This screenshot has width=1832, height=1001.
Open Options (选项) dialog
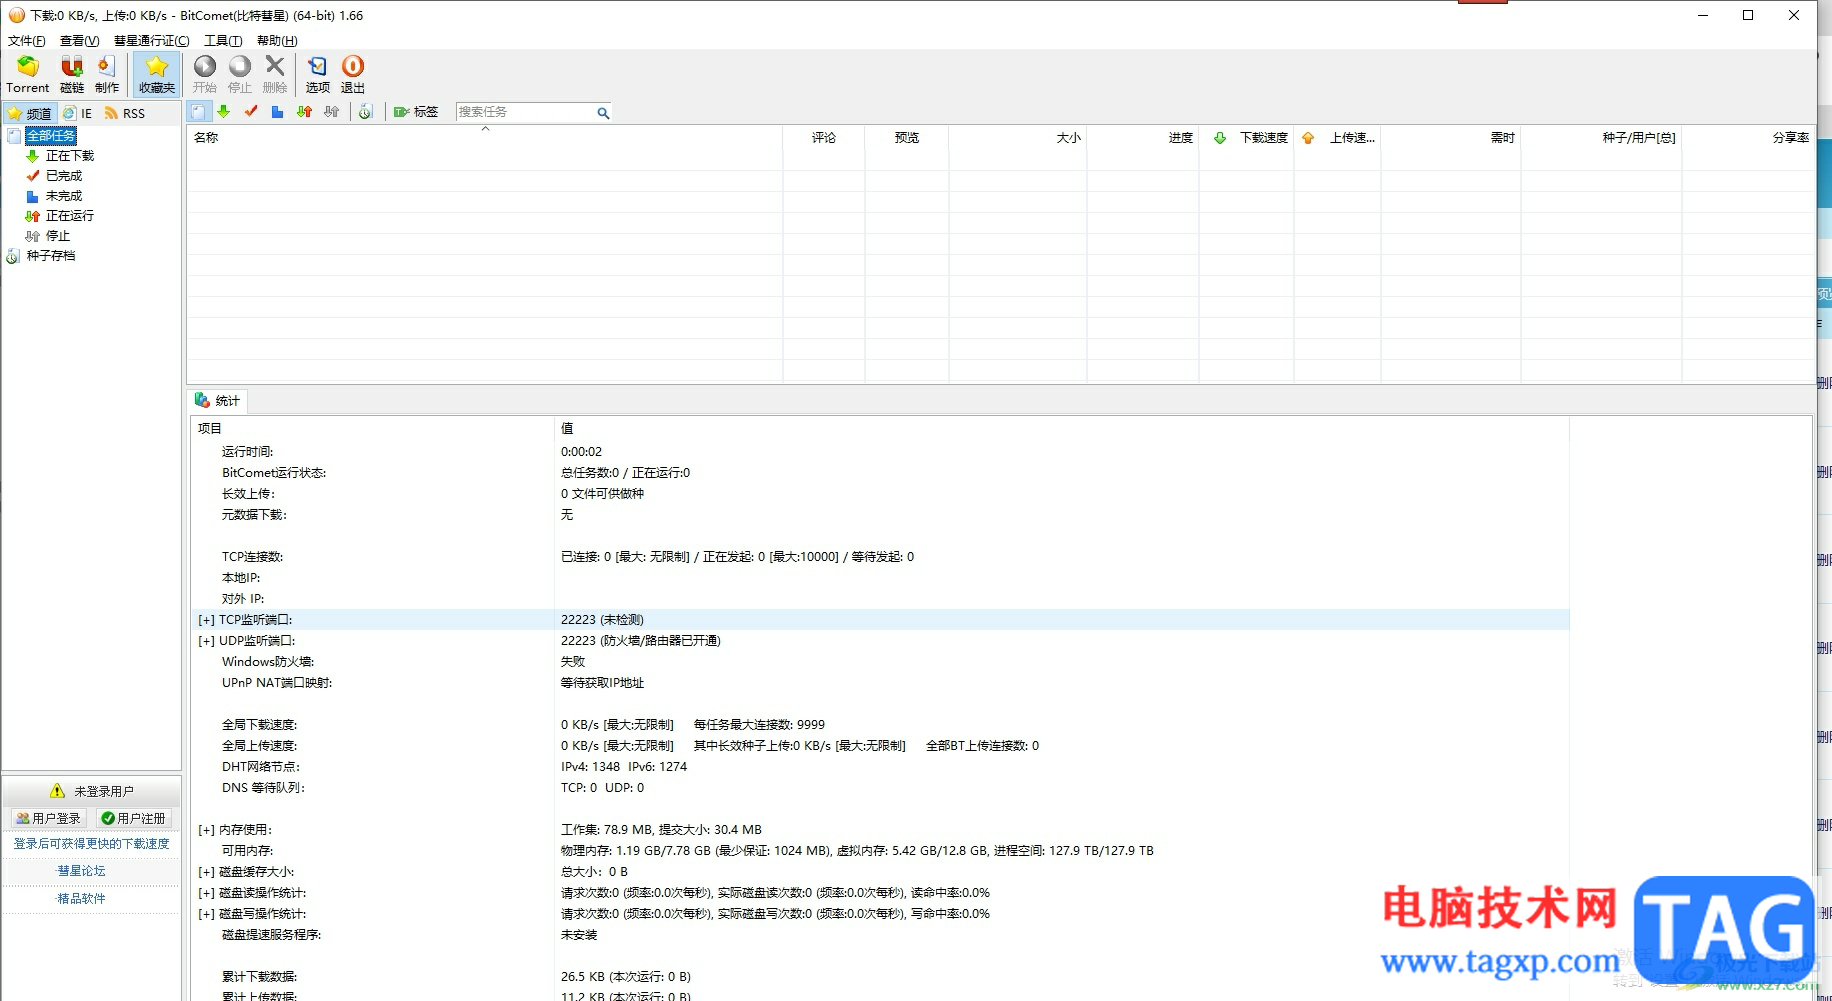pyautogui.click(x=318, y=75)
